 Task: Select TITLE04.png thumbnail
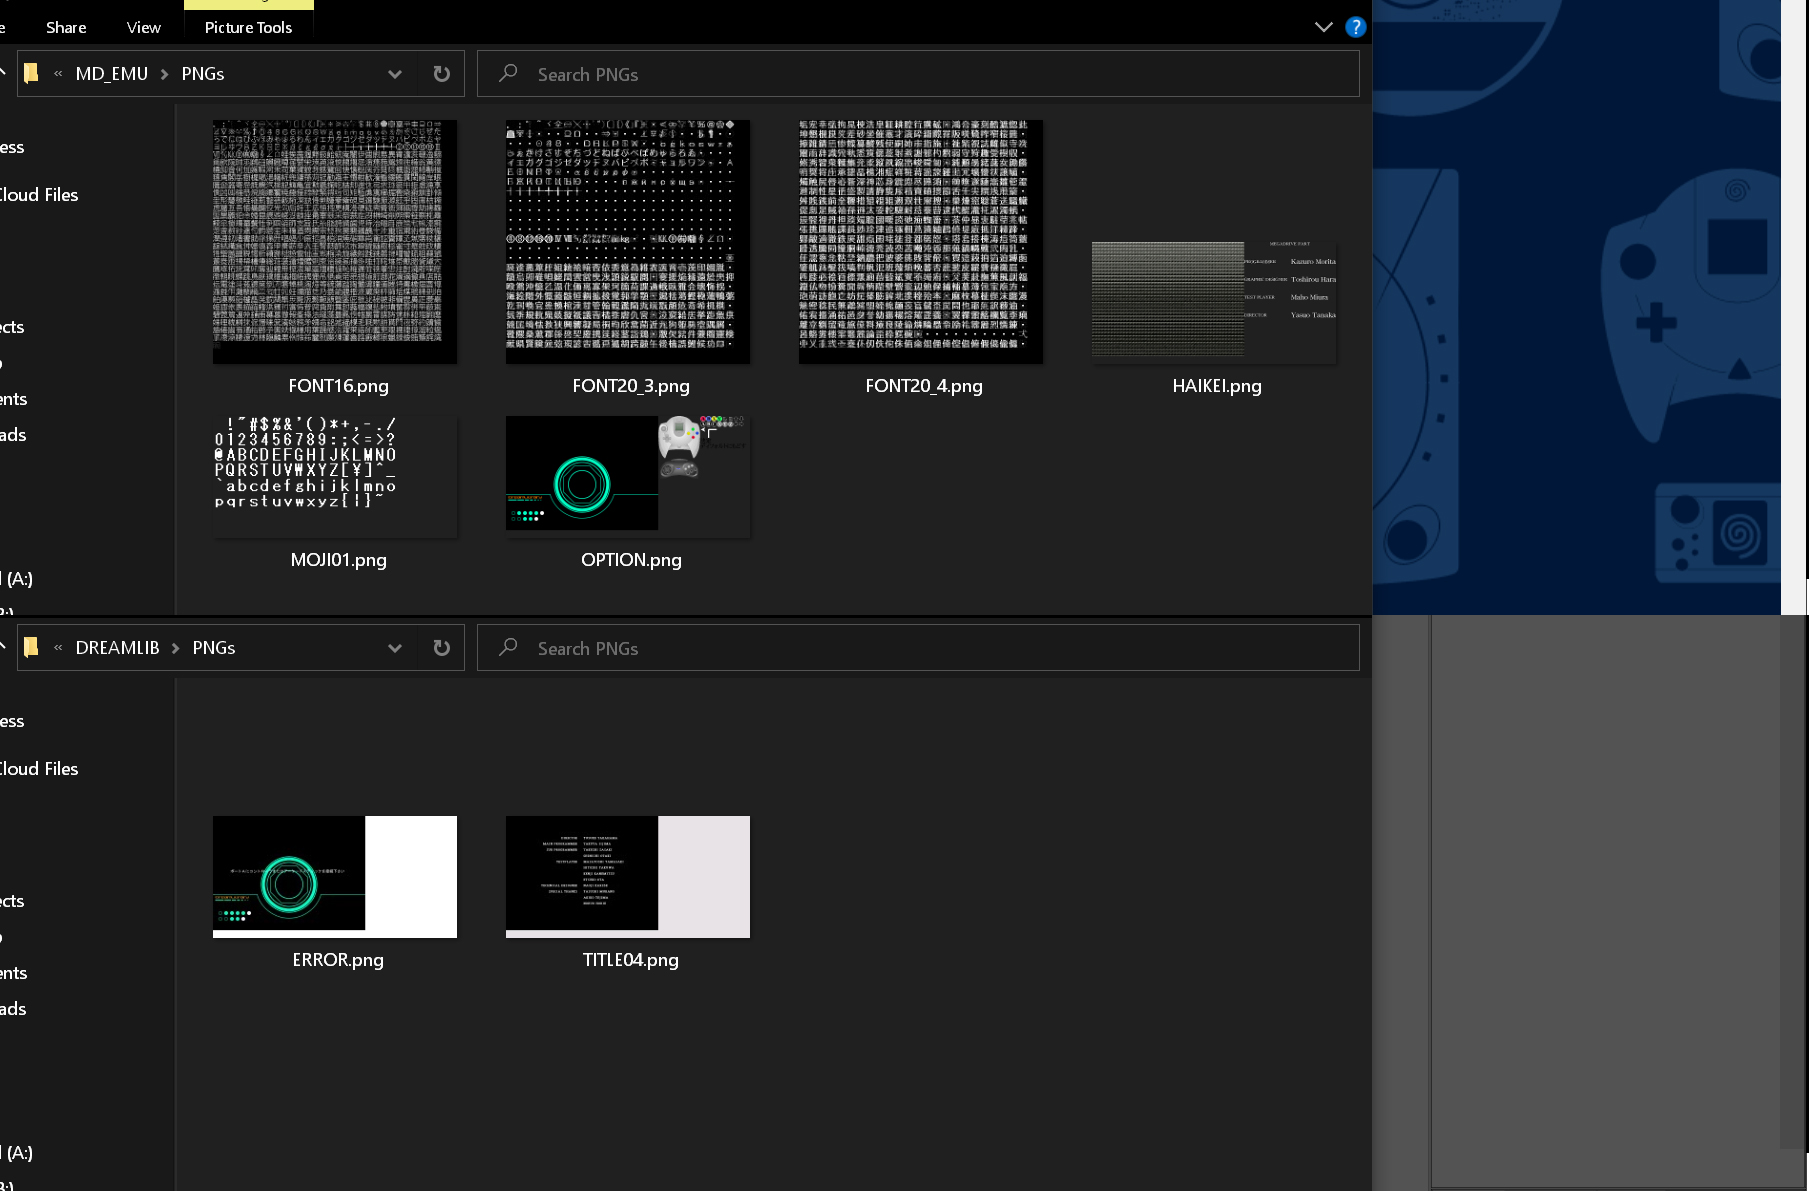628,877
